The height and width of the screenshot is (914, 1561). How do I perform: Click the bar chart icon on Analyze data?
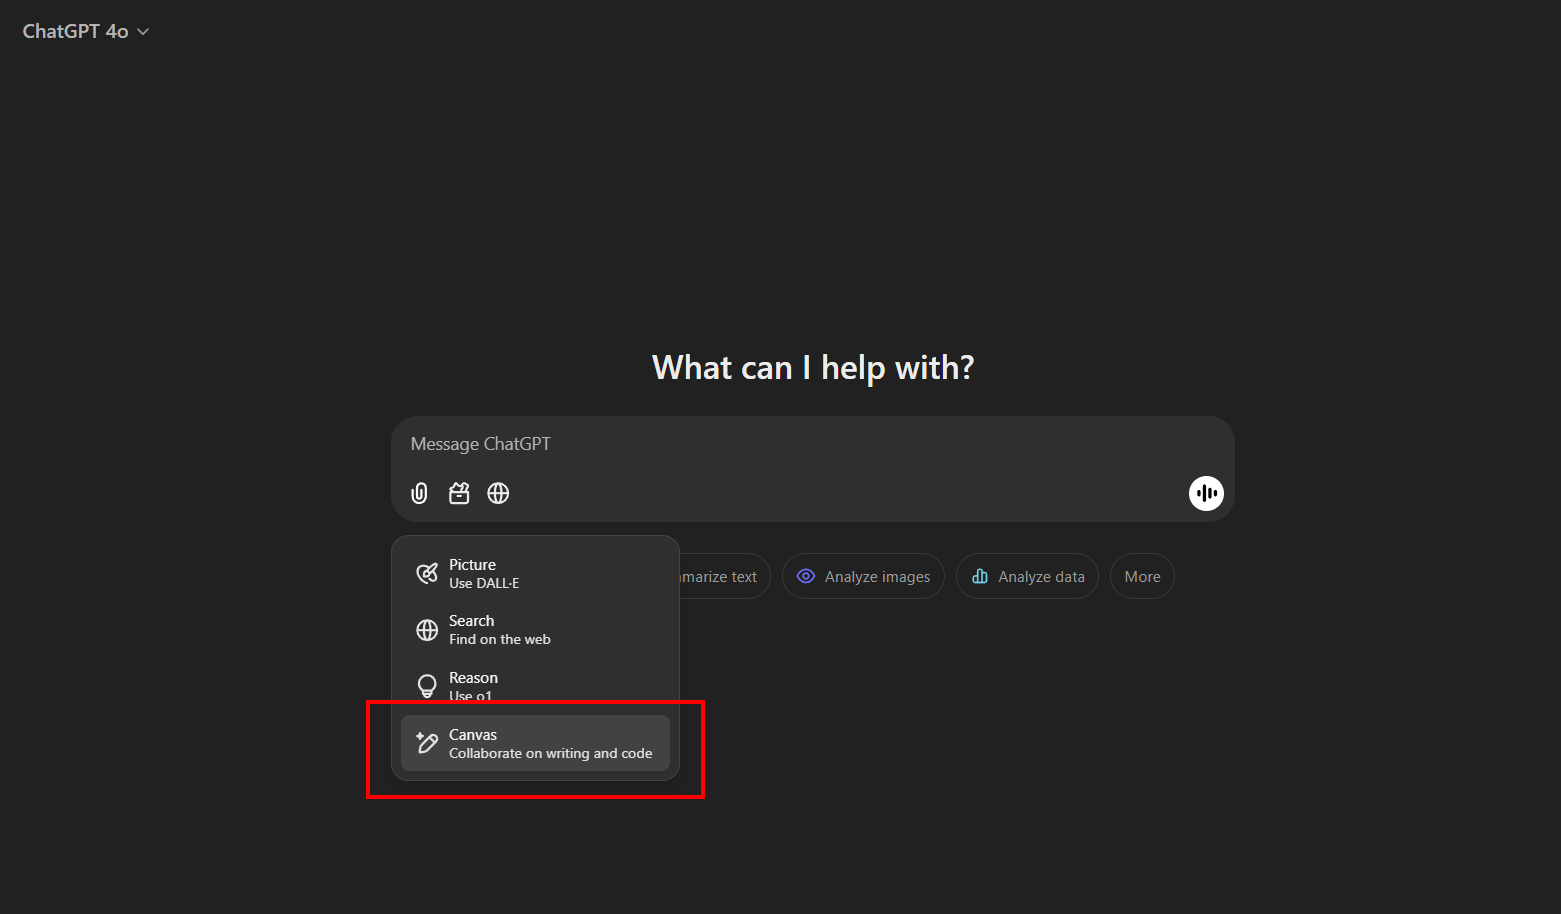[980, 576]
